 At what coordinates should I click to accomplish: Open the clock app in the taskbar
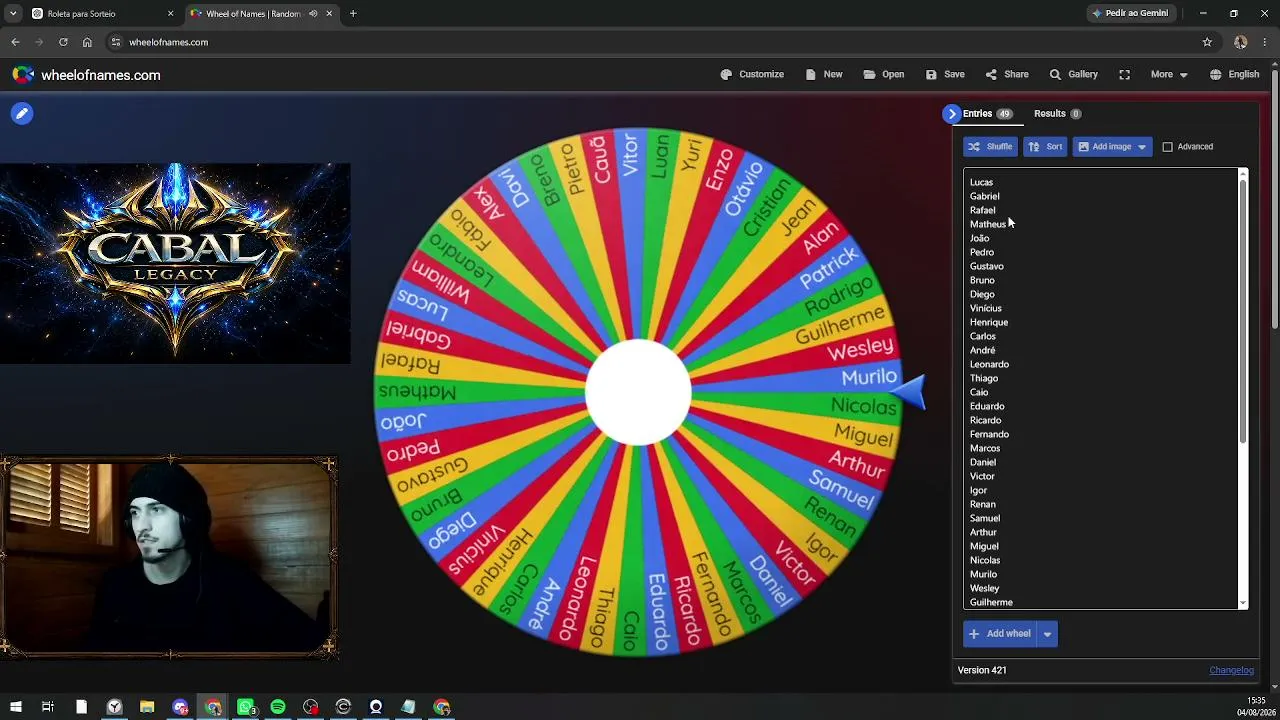115,707
